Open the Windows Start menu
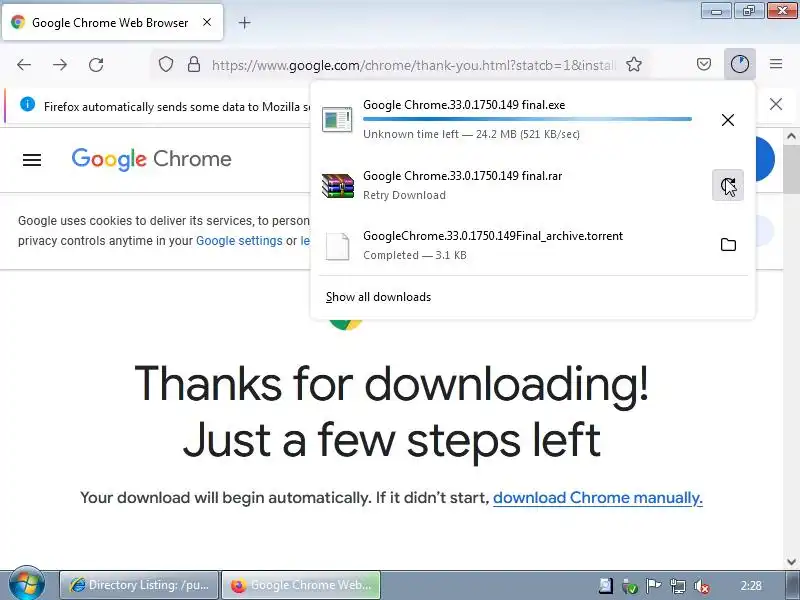Image resolution: width=800 pixels, height=600 pixels. tap(27, 584)
